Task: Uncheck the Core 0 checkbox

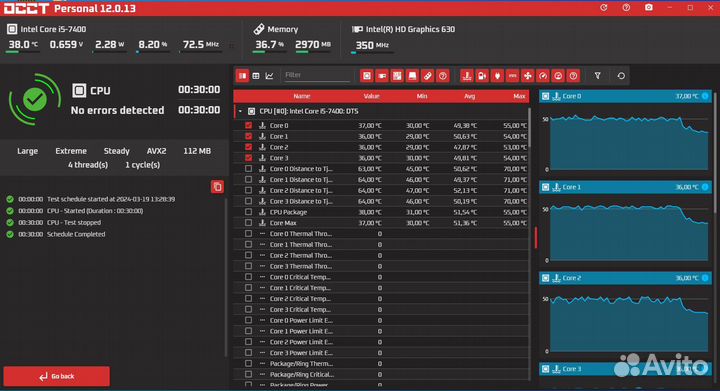Action: click(248, 125)
